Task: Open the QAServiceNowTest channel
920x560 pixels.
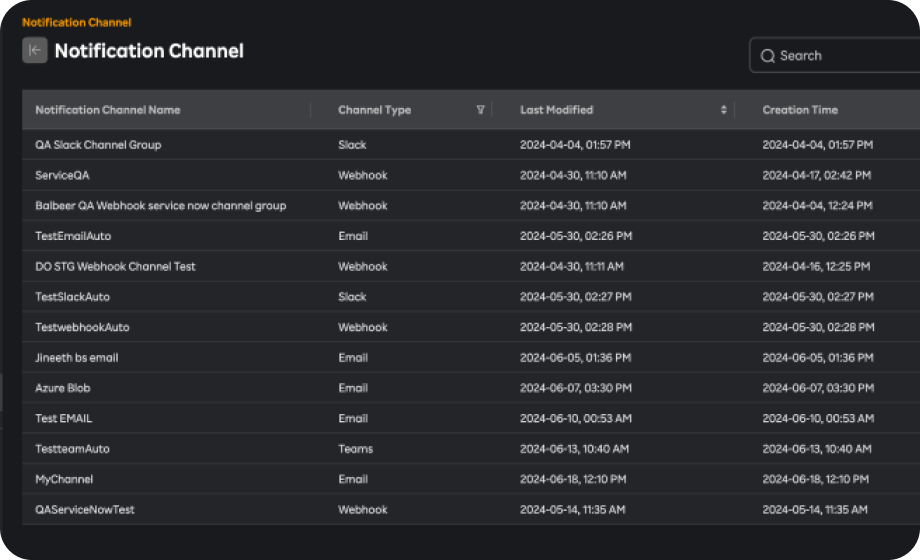Action: tap(85, 510)
